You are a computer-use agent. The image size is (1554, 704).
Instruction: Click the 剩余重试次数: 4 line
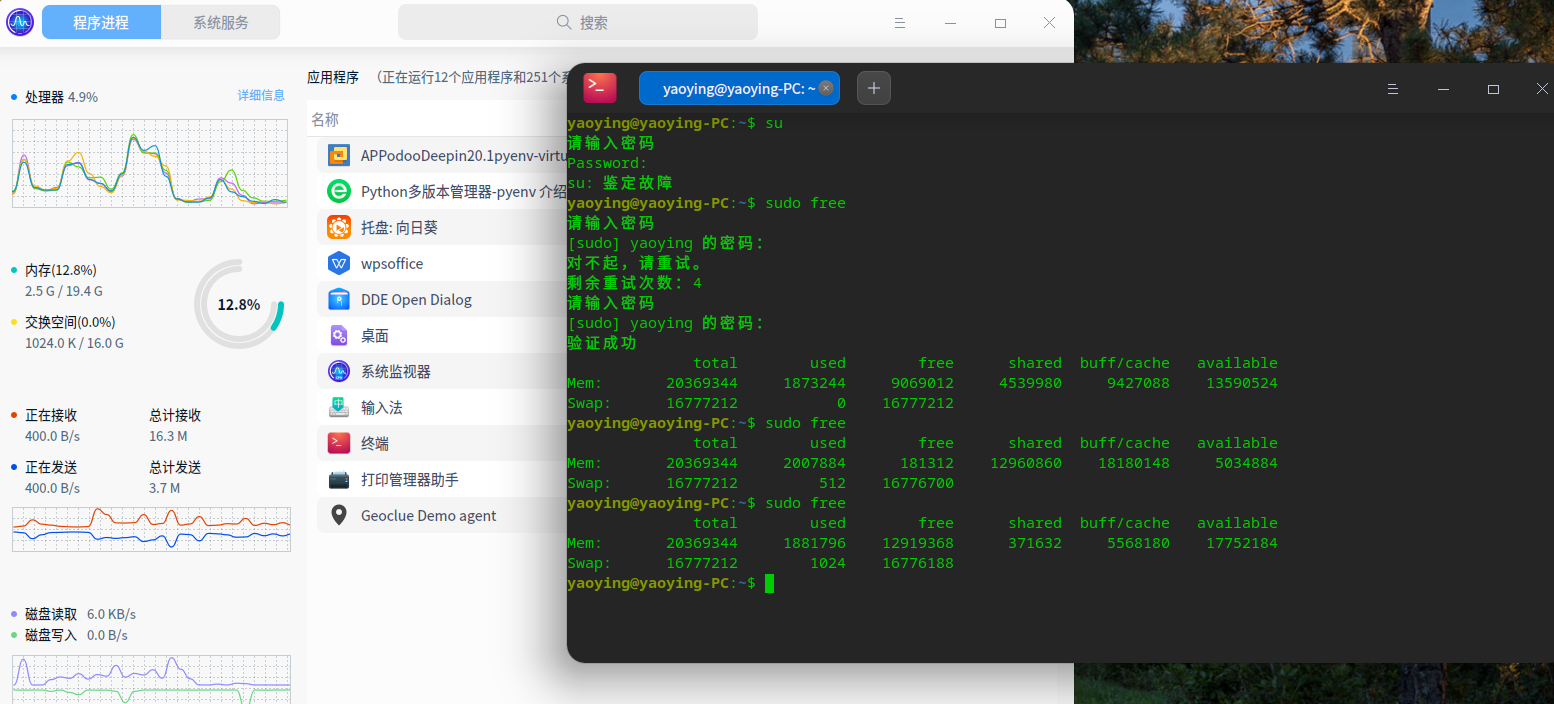click(634, 283)
